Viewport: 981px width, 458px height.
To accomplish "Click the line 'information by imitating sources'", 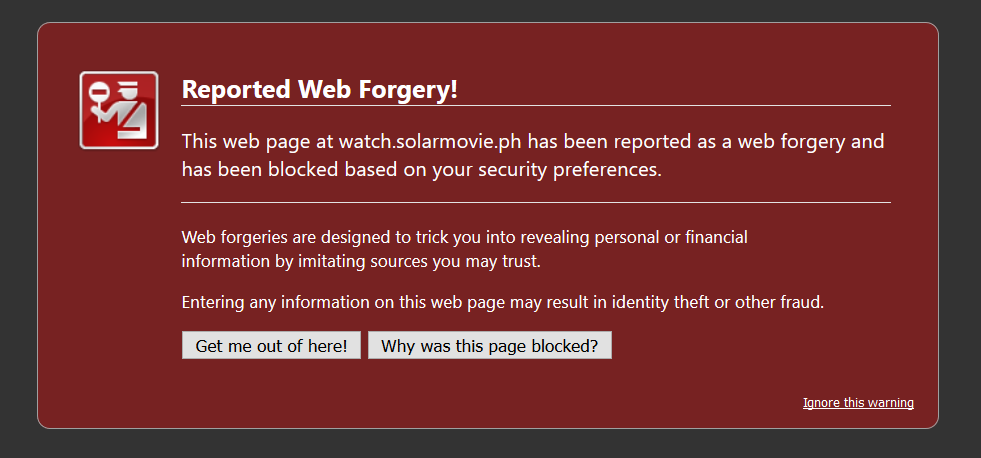I will click(x=361, y=261).
